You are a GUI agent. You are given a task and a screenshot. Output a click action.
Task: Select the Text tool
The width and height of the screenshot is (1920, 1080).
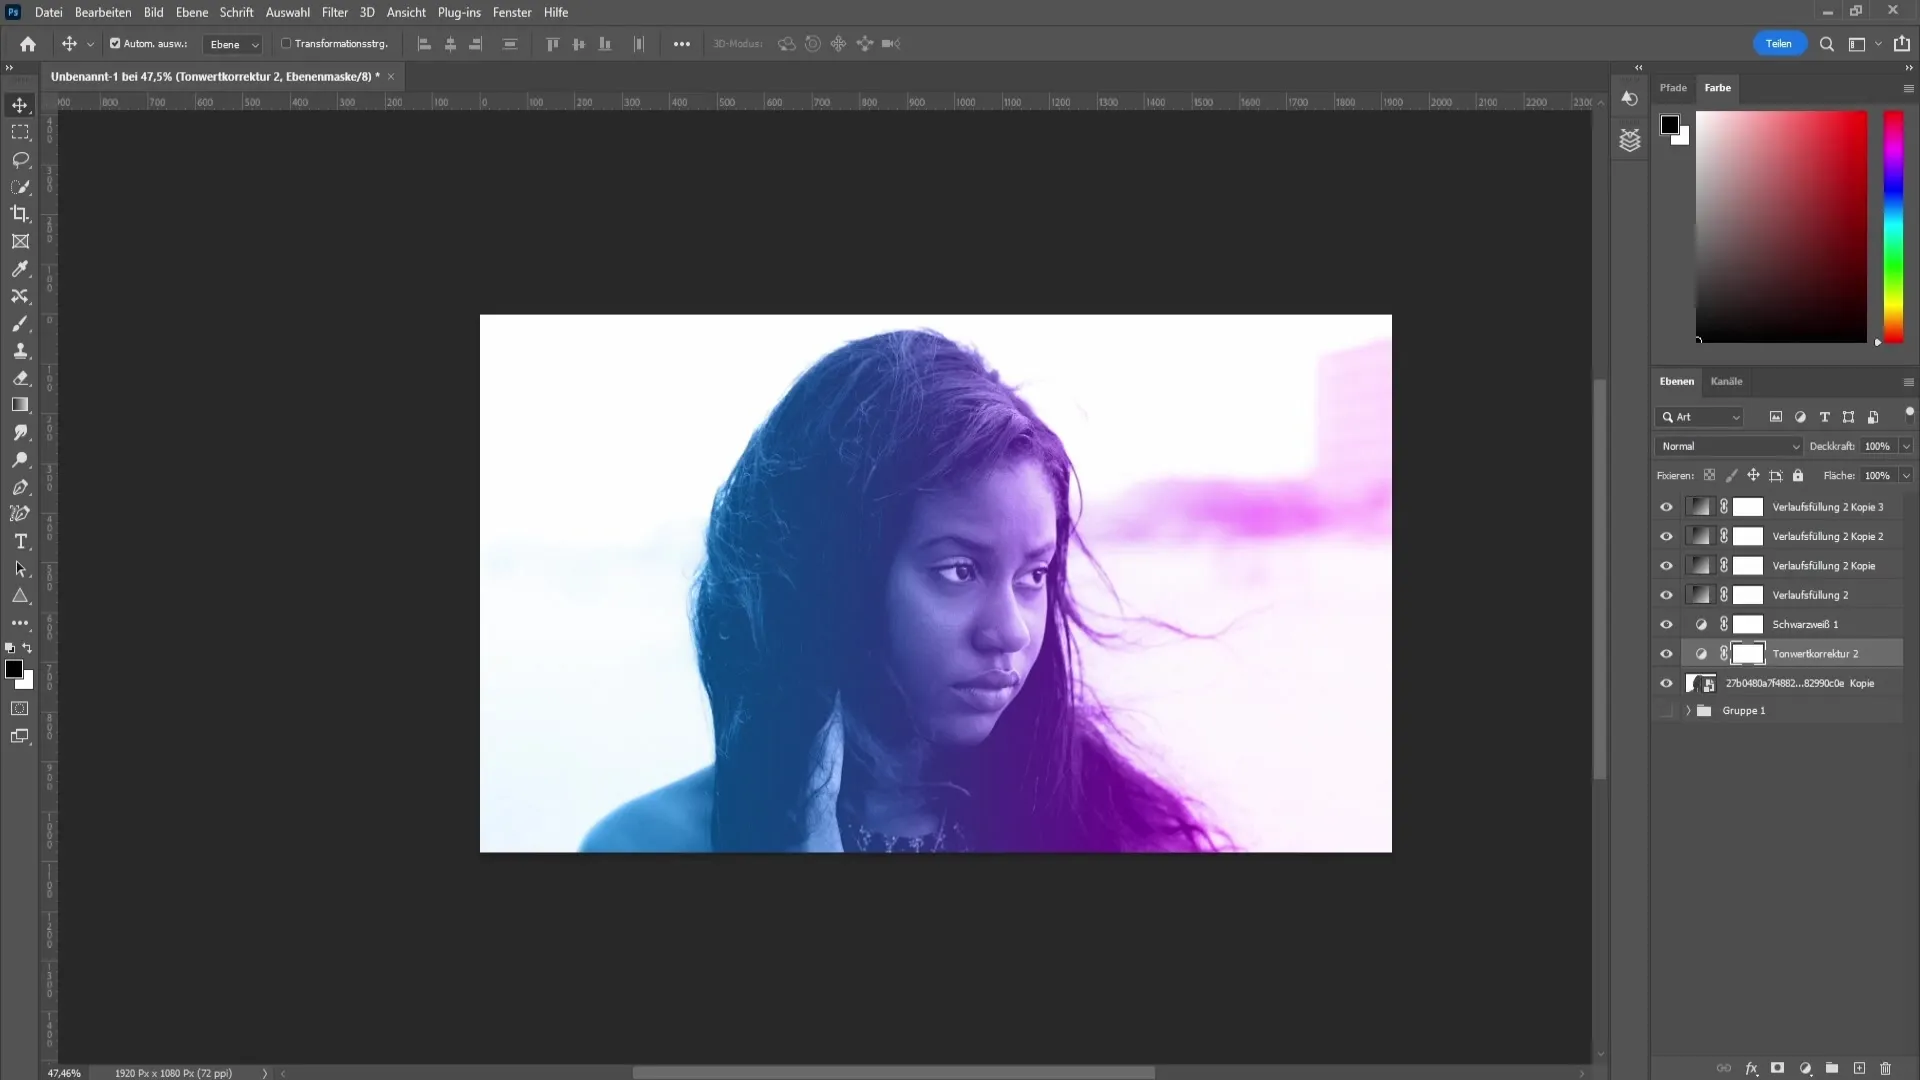(x=20, y=541)
